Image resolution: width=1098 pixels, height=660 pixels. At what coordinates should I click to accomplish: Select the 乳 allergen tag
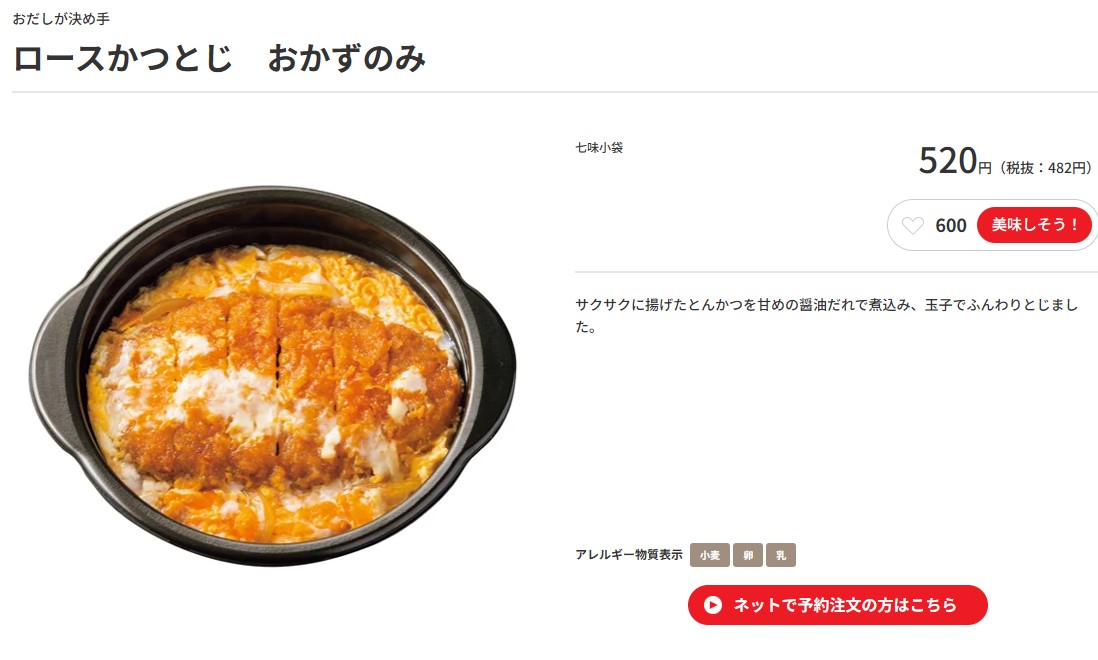coord(781,555)
